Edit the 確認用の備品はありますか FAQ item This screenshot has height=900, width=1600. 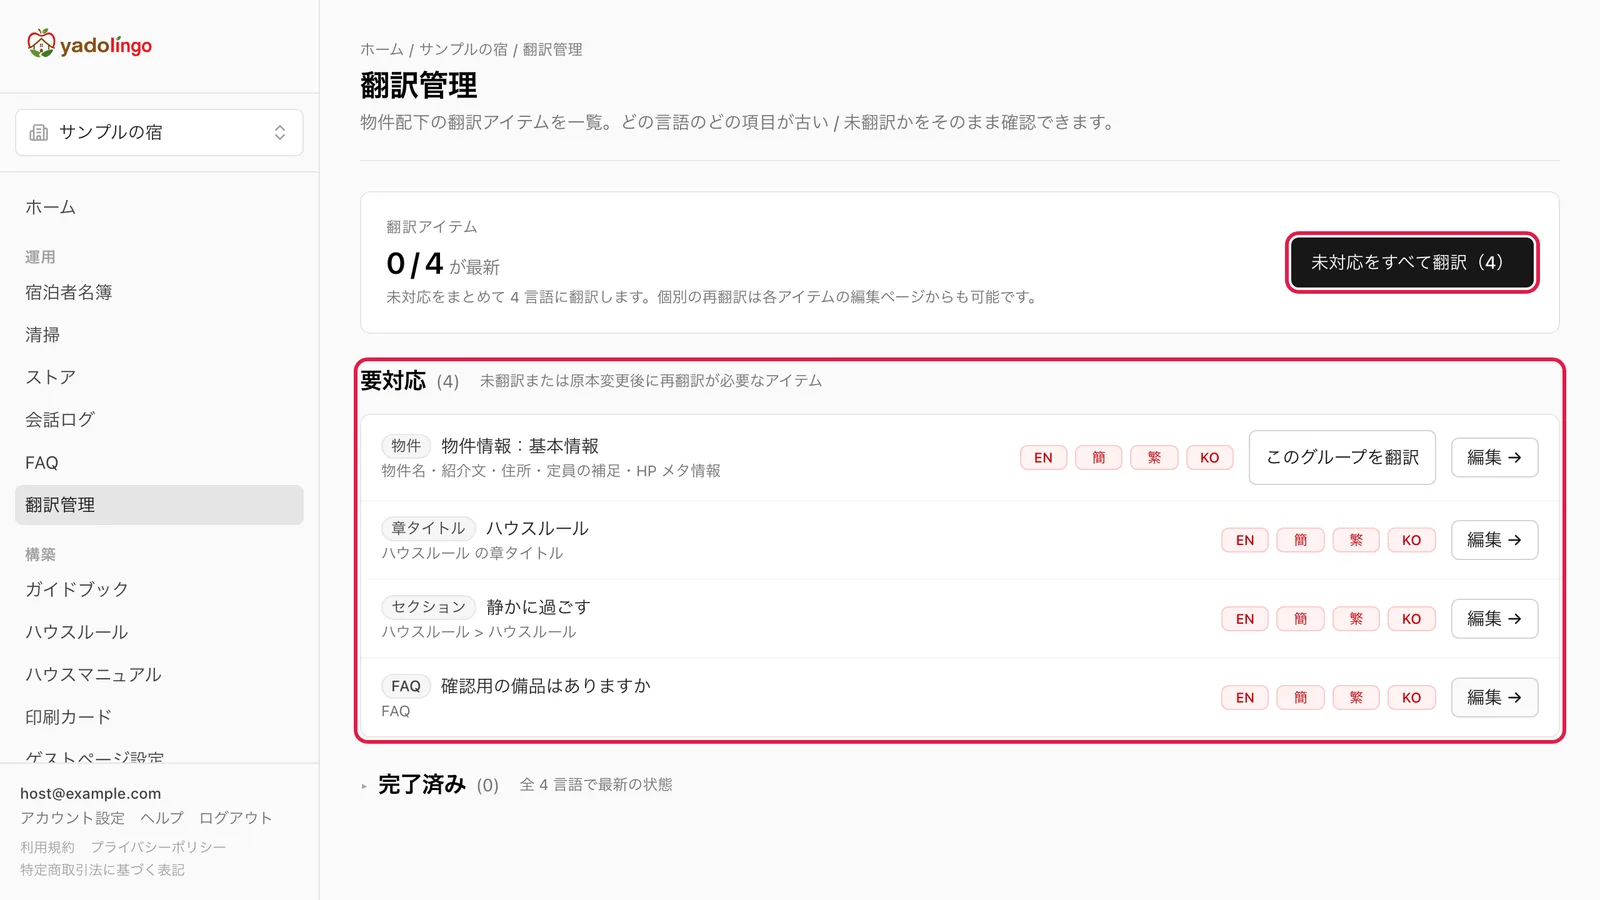[x=1494, y=697]
